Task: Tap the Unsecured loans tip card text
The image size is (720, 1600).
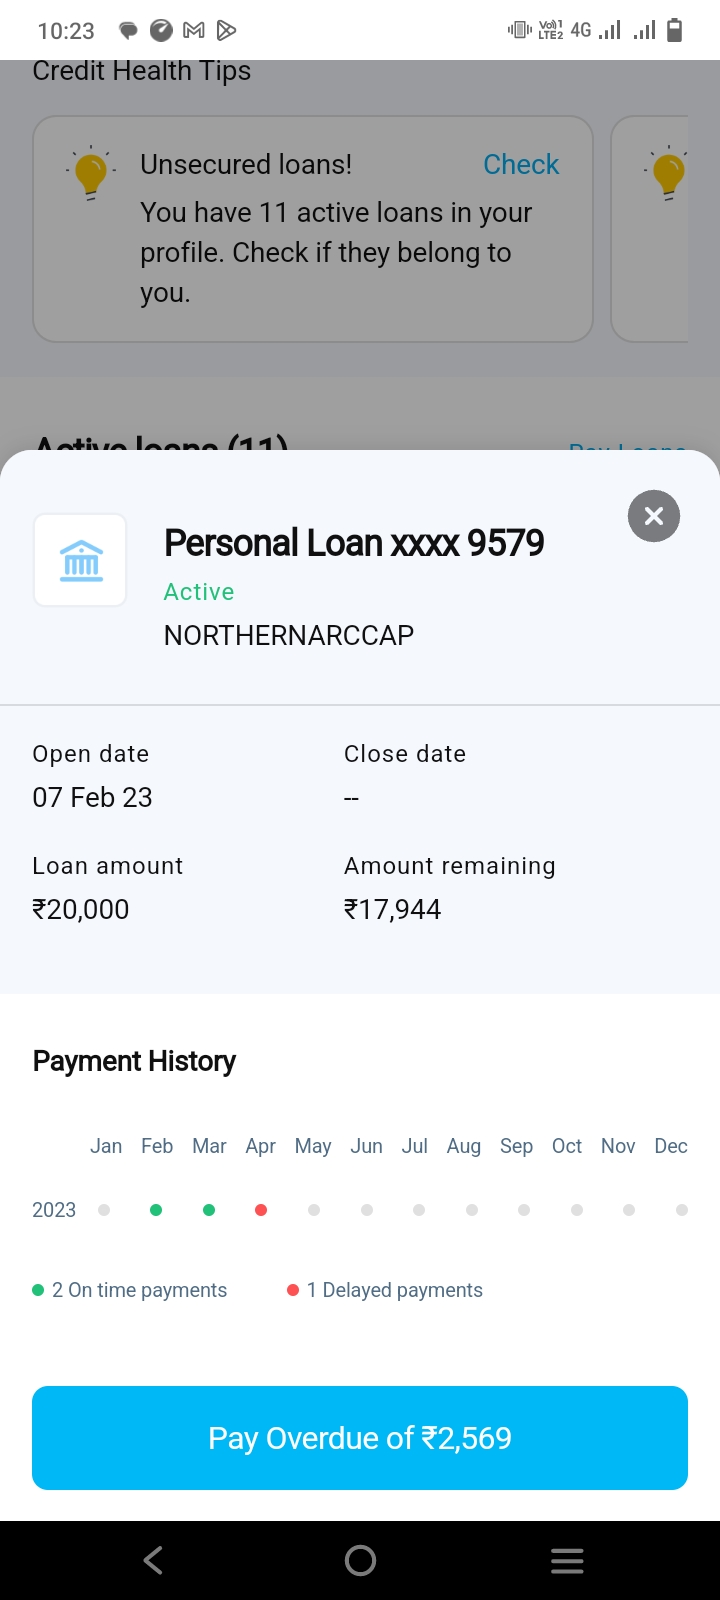Action: pos(335,252)
